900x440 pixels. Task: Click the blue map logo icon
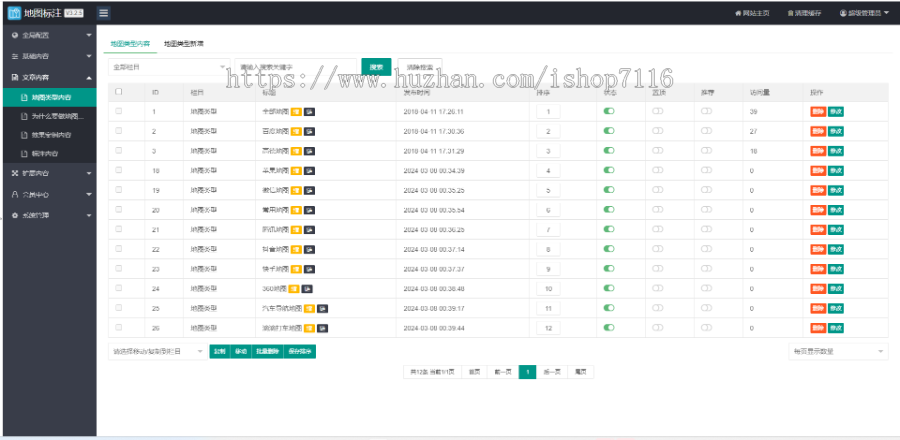click(x=14, y=13)
